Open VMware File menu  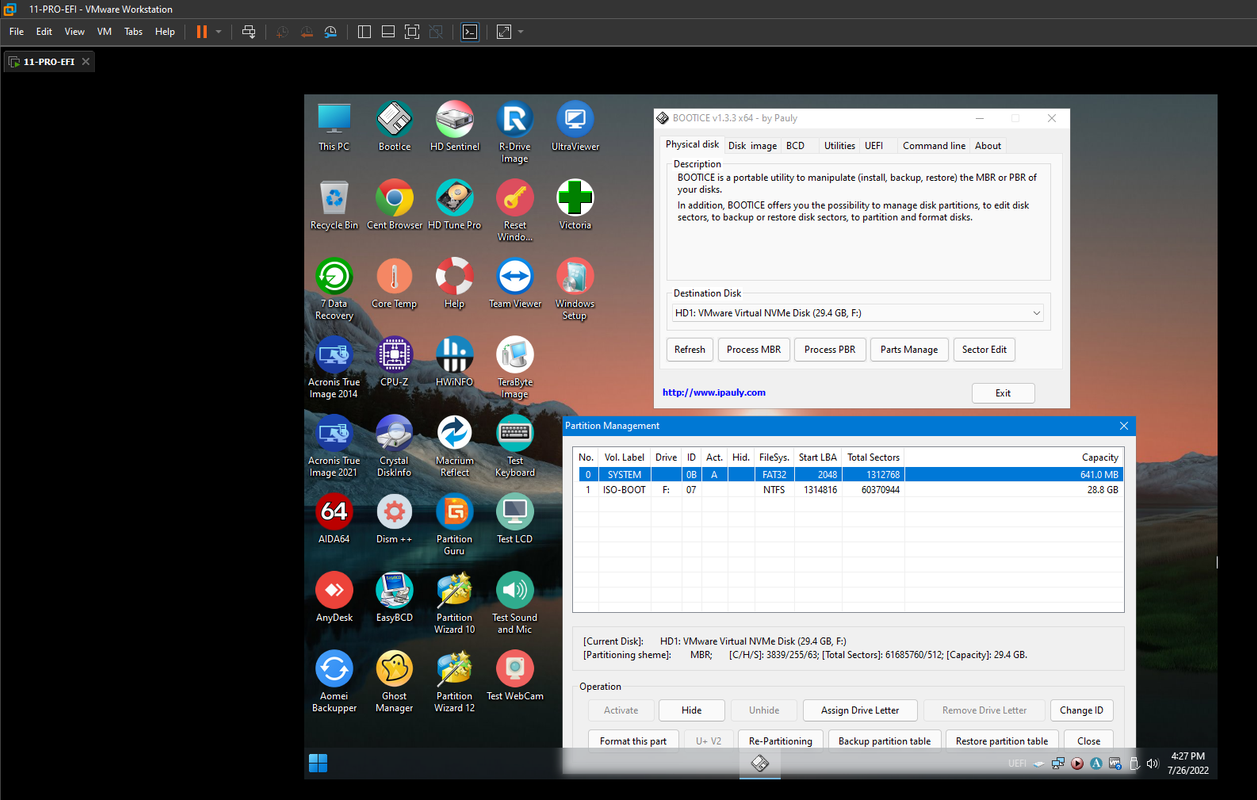point(16,32)
